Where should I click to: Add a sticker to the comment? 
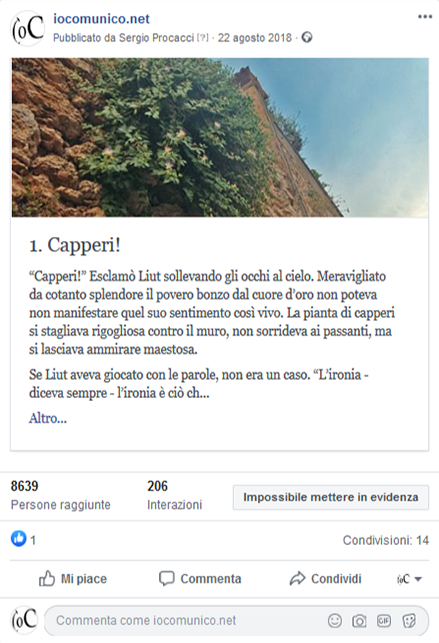(x=409, y=621)
